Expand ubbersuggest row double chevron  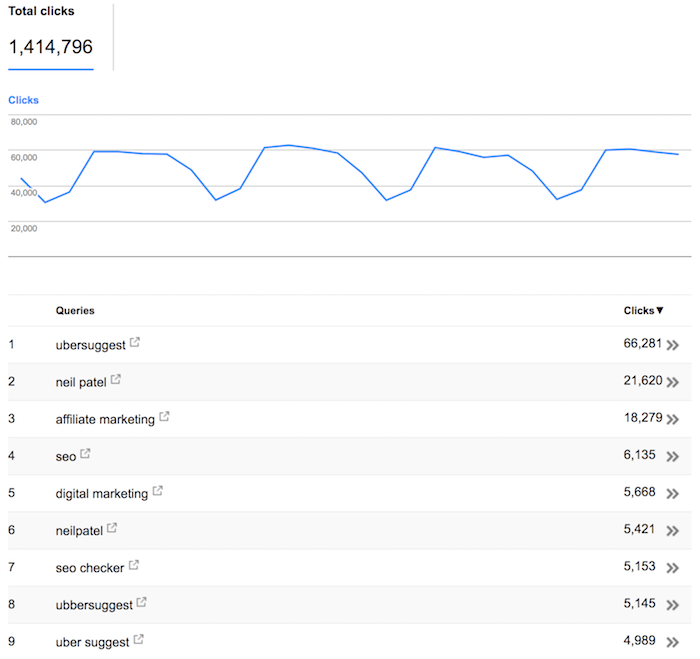673,605
